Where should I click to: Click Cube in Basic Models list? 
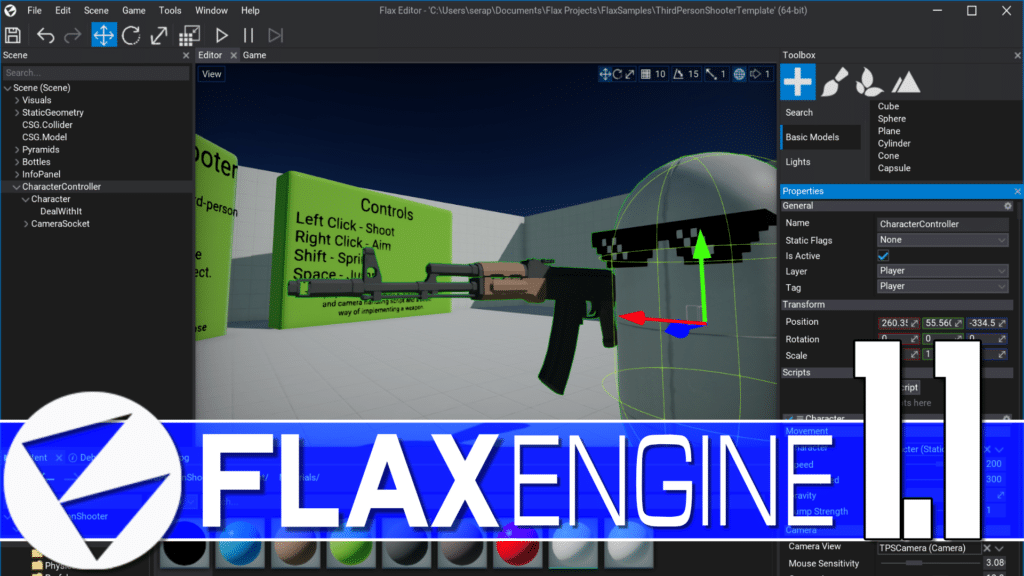click(x=888, y=106)
